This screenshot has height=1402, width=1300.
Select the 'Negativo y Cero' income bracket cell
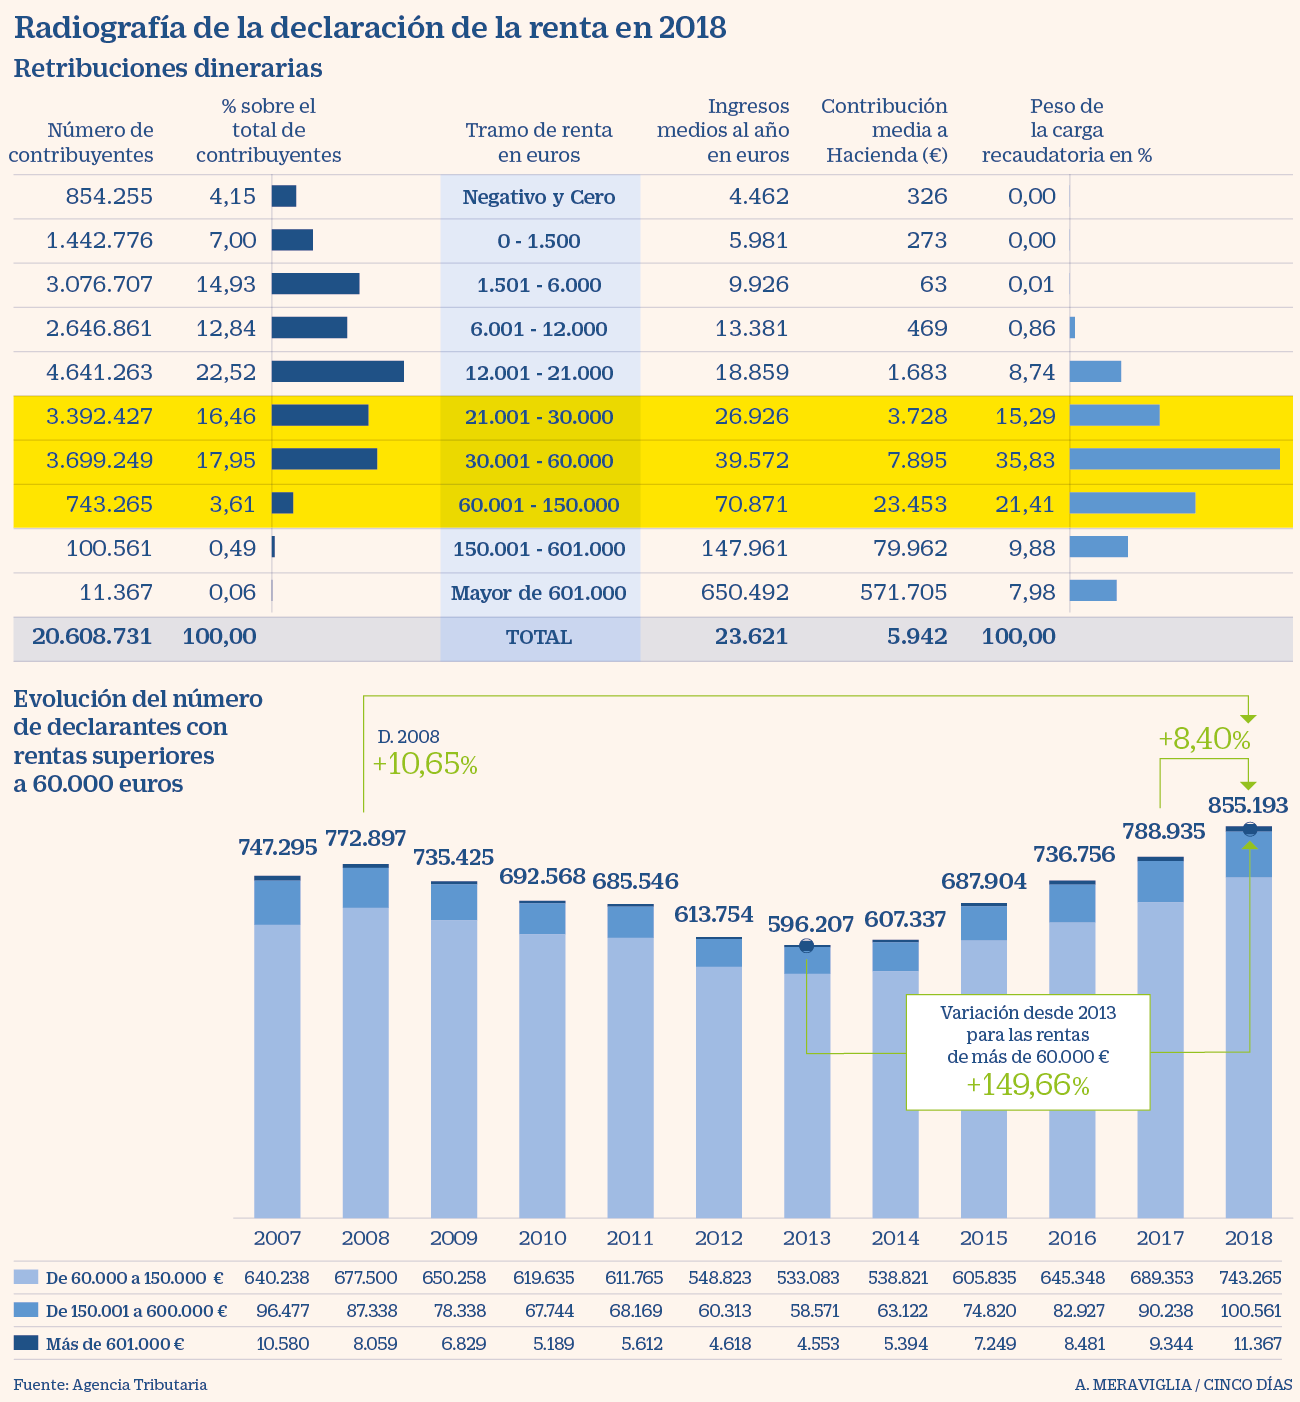pyautogui.click(x=539, y=197)
